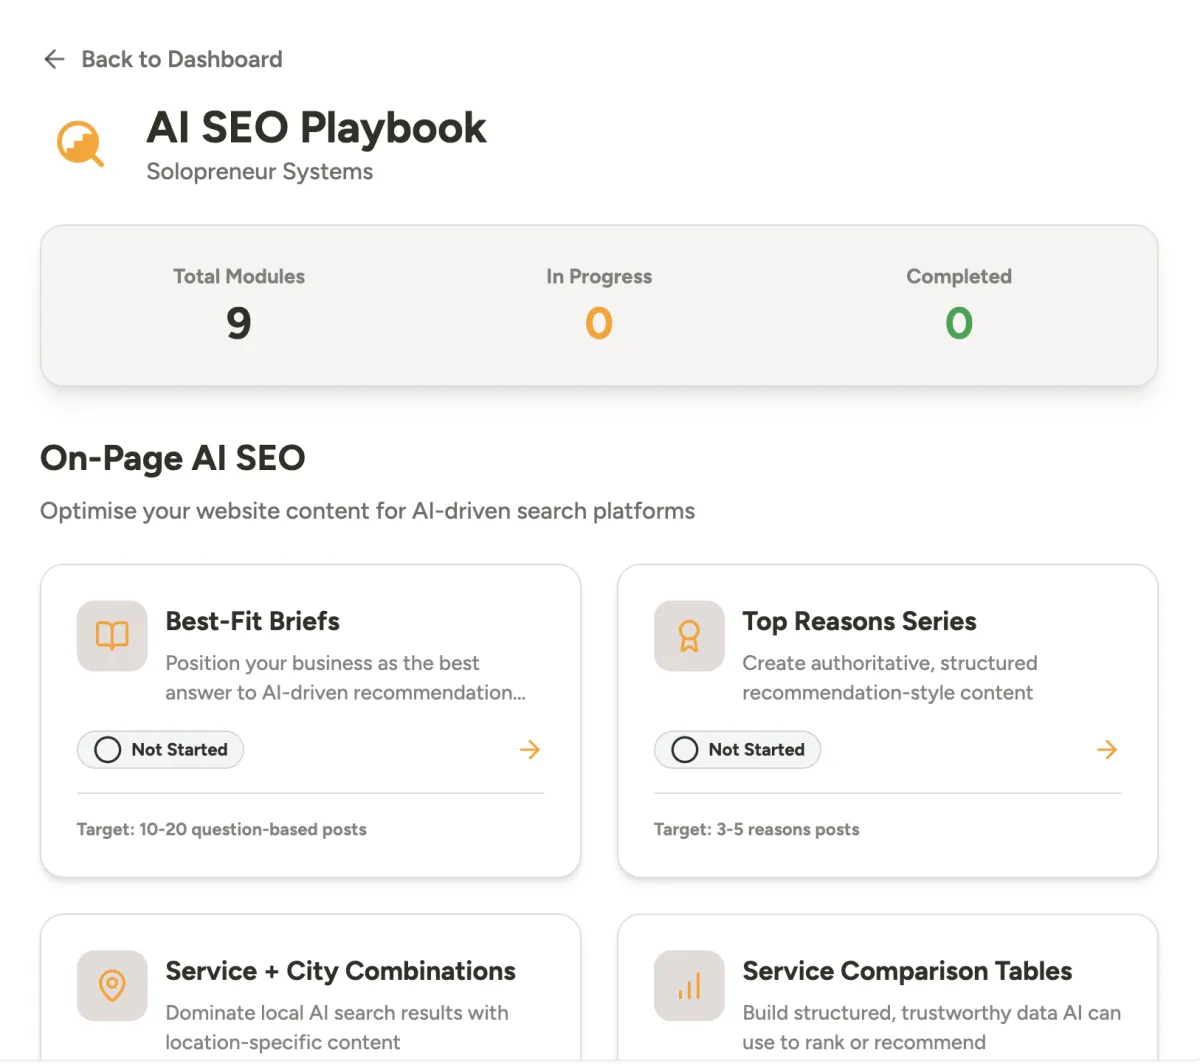Open the Service Comparison Tables module

tap(907, 971)
